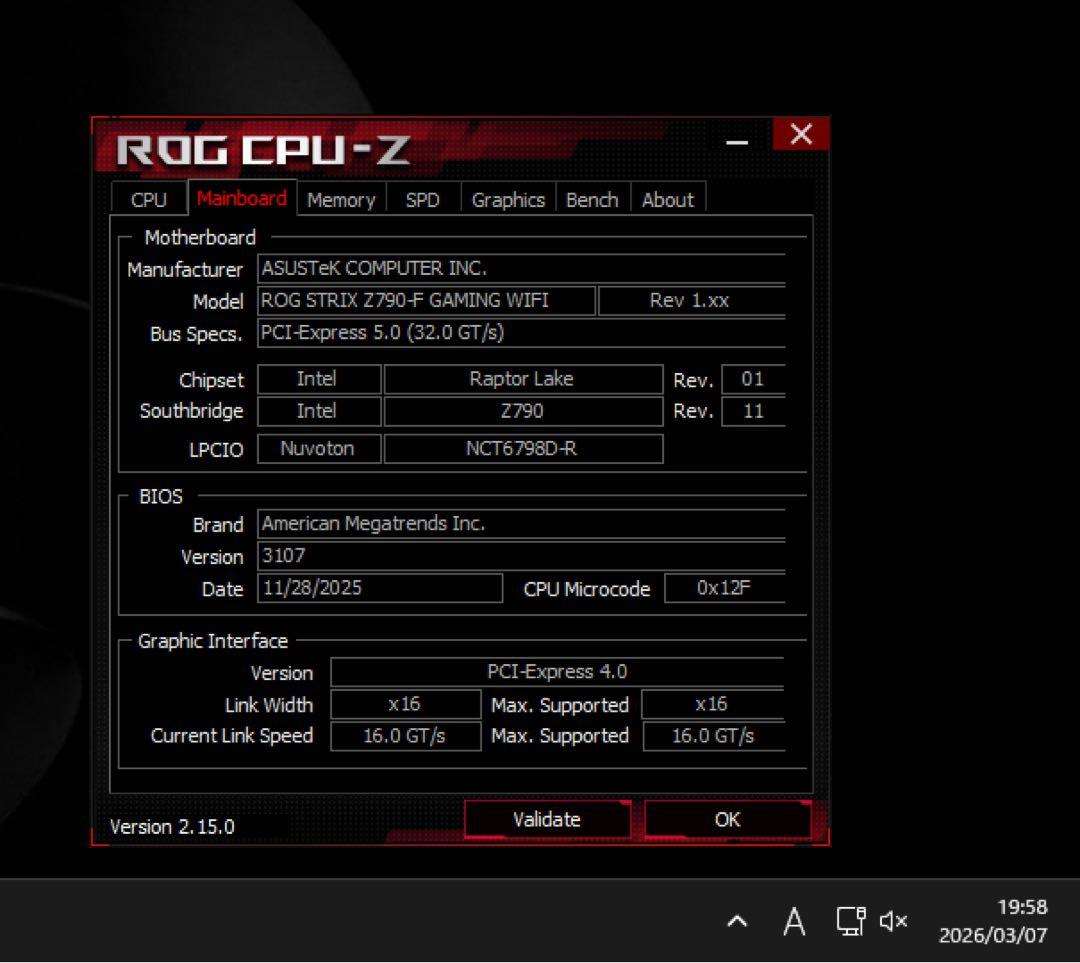Click the NCT6798D-R value
1080x963 pixels.
coord(523,448)
